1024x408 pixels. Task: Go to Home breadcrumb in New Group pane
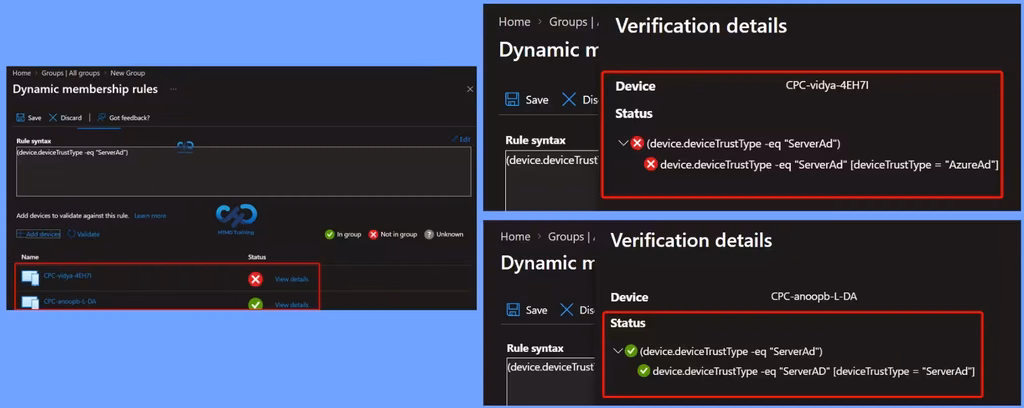point(22,73)
